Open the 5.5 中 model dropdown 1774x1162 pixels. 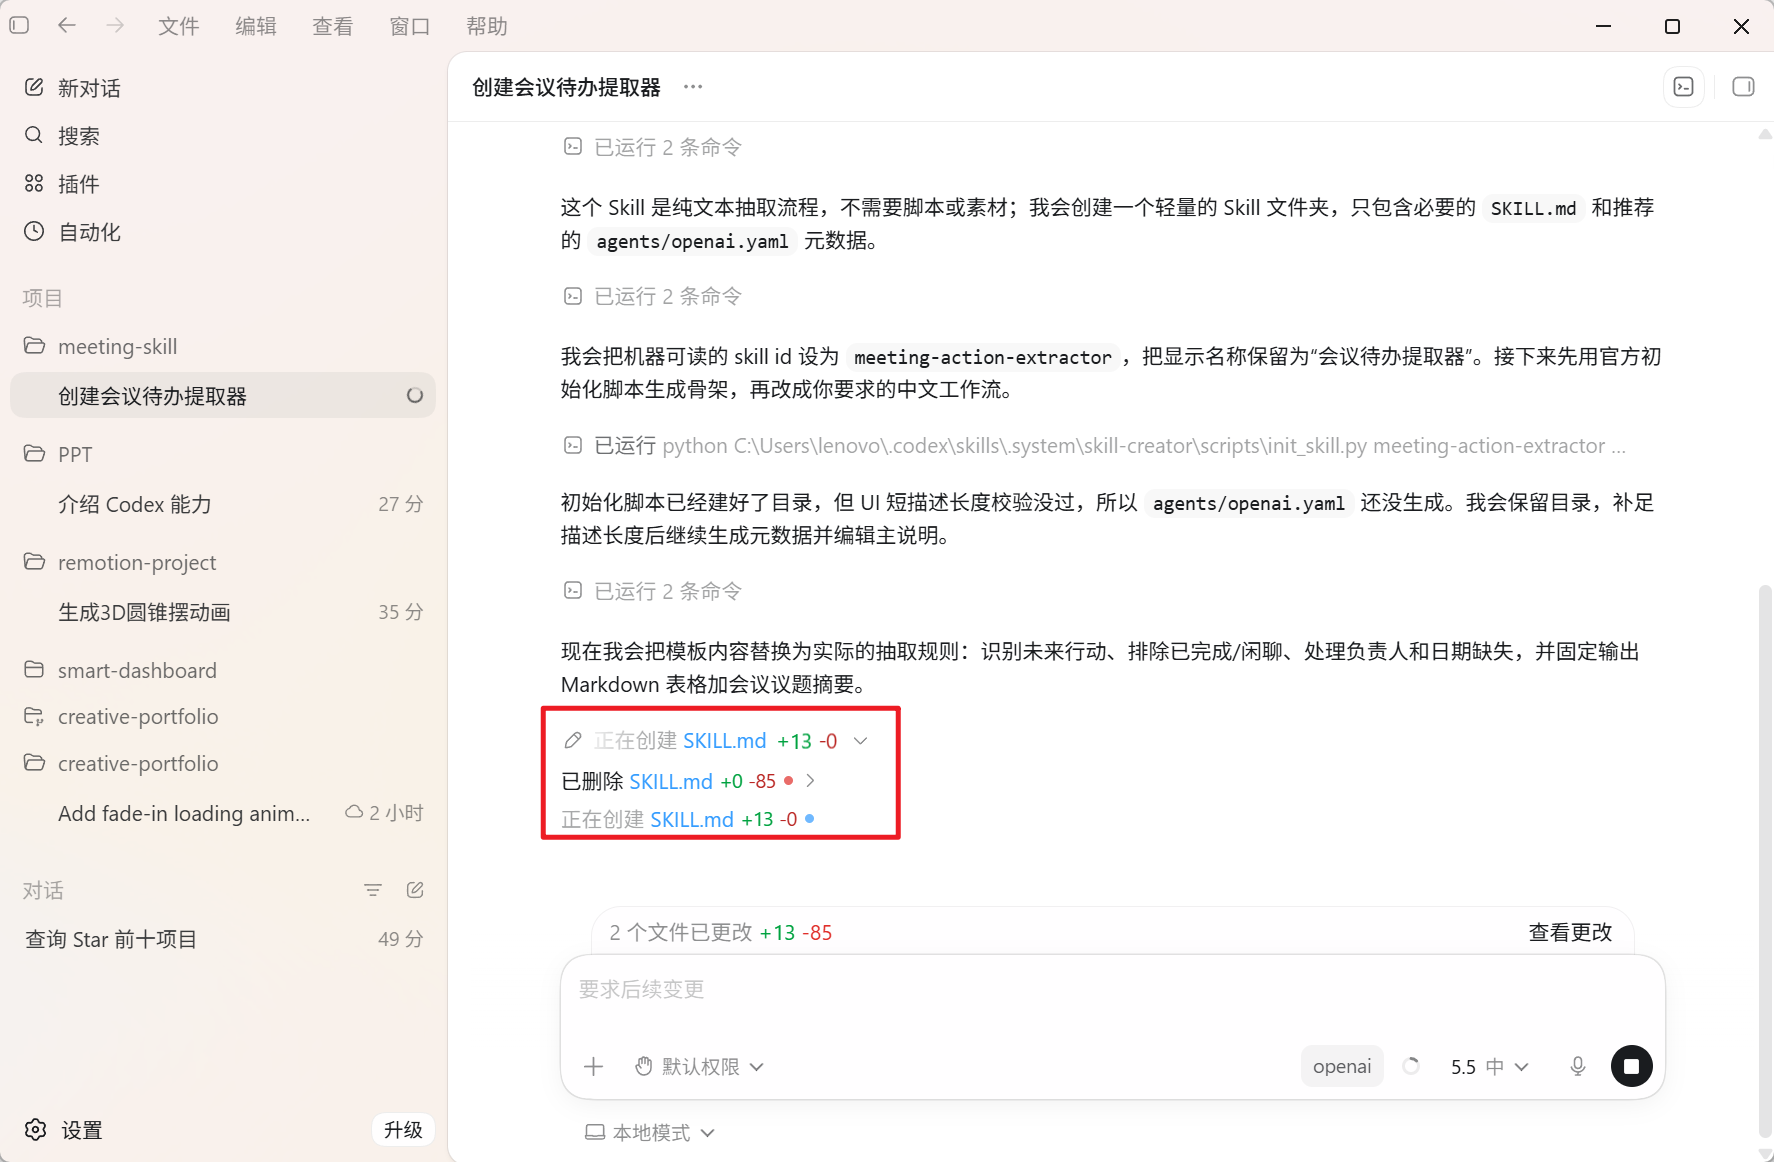pos(1489,1067)
